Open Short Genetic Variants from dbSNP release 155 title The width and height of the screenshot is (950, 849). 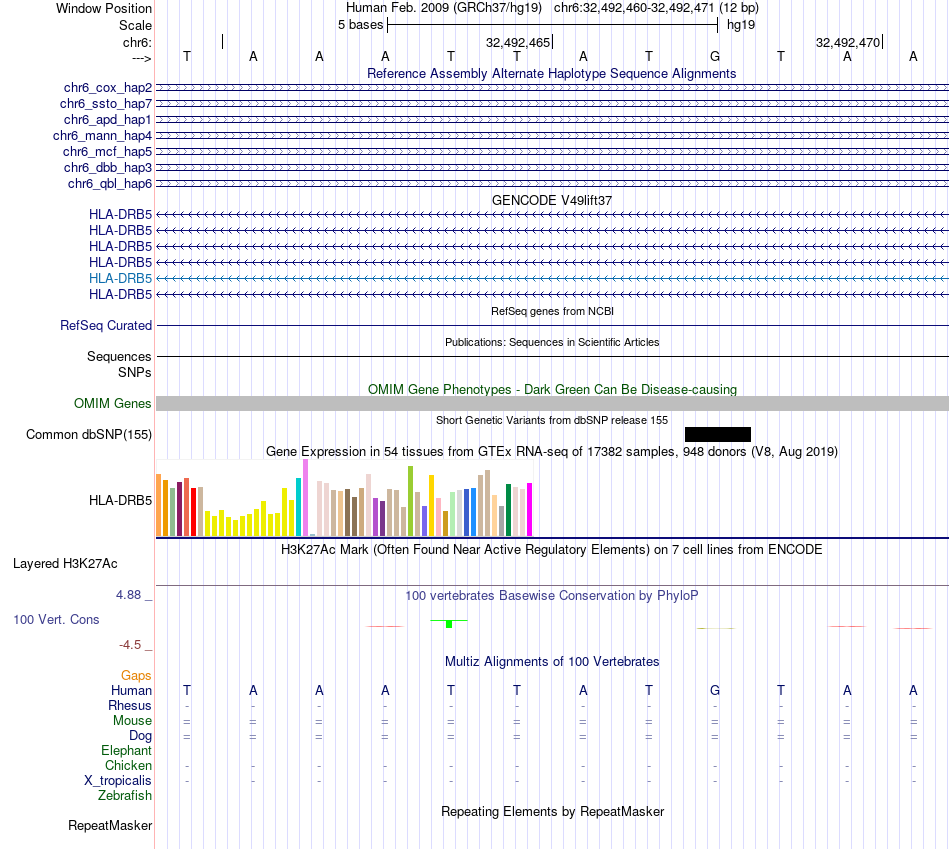pyautogui.click(x=552, y=420)
